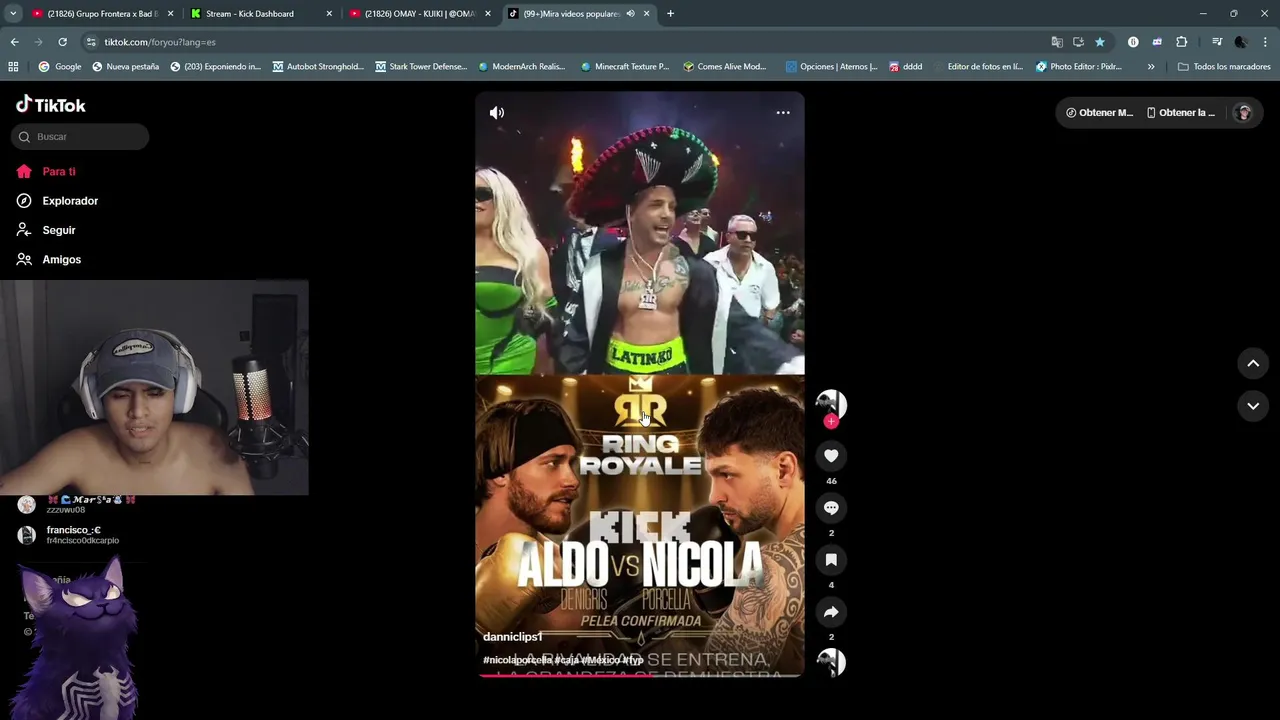The width and height of the screenshot is (1280, 720).
Task: Click the Obtener la app button
Action: coord(1181,113)
